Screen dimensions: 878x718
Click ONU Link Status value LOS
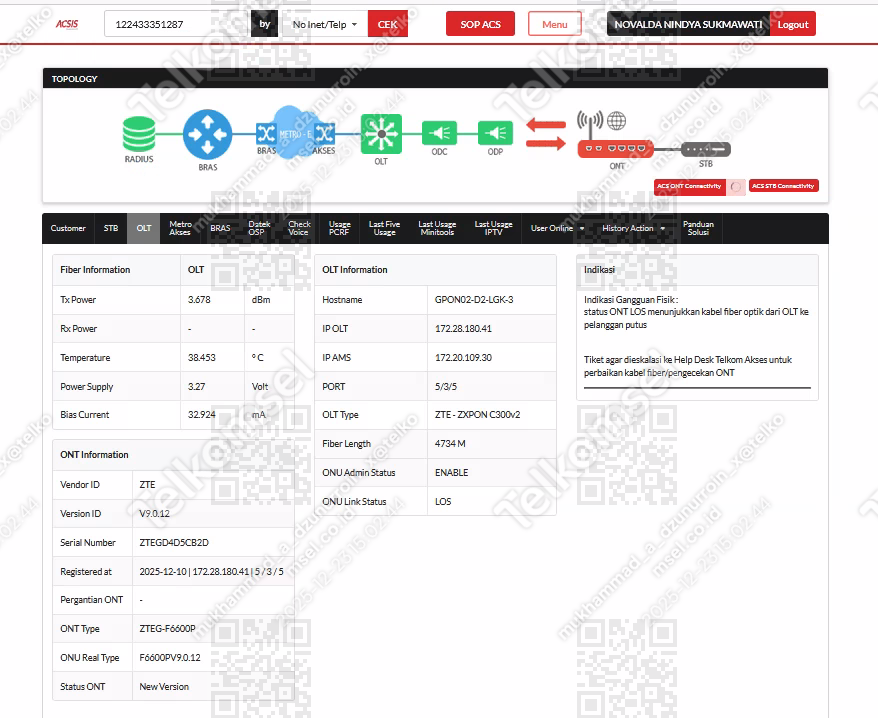(x=443, y=501)
